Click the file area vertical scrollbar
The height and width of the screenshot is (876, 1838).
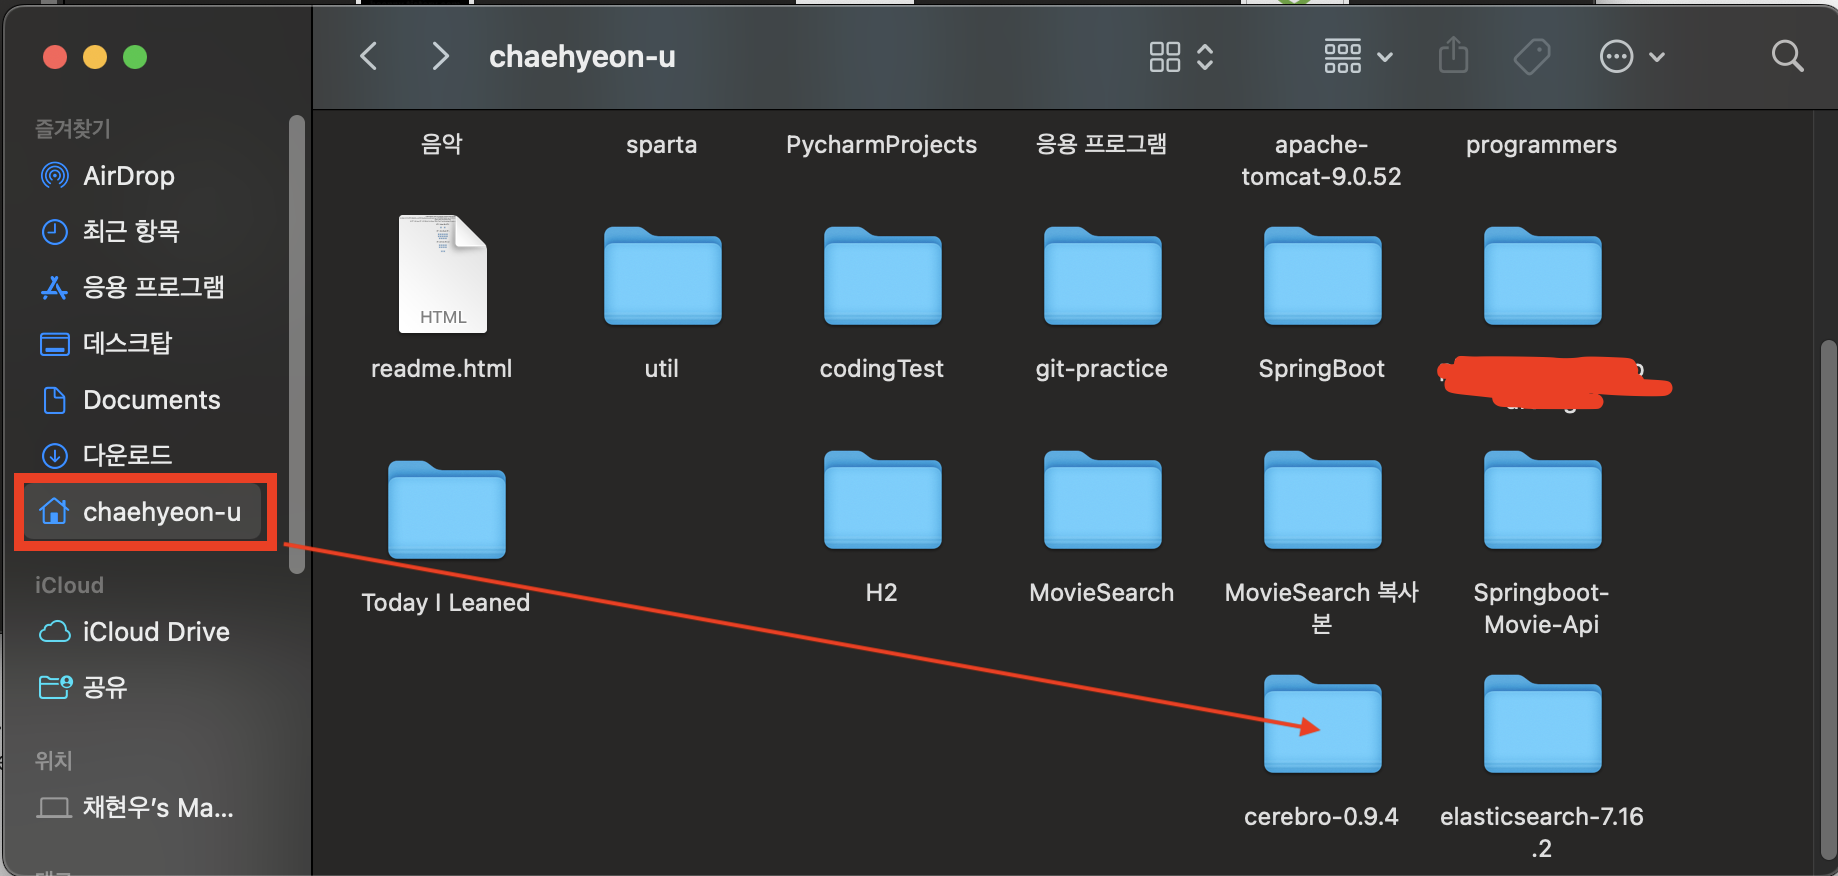coord(1828,600)
